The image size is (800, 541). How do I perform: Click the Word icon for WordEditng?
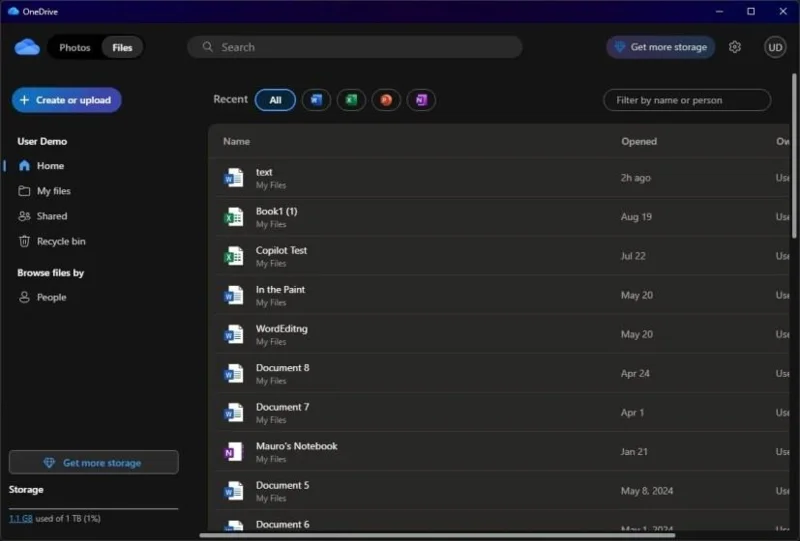(x=234, y=335)
